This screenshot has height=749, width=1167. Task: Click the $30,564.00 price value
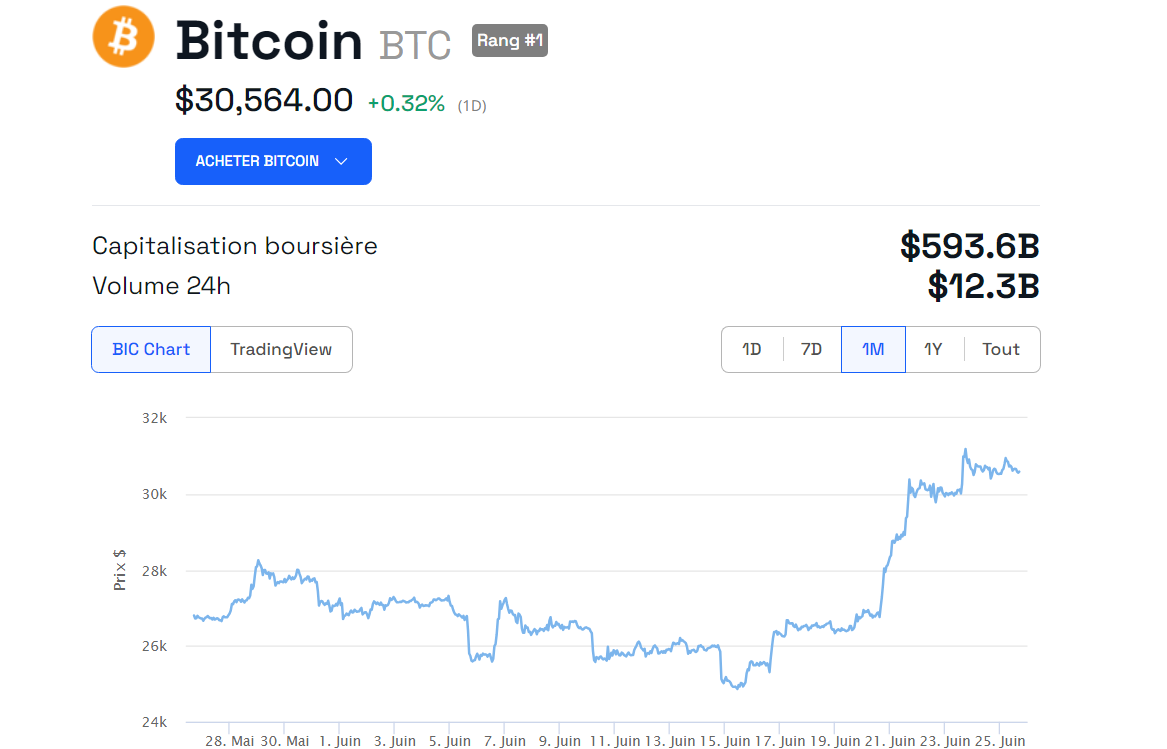pyautogui.click(x=263, y=101)
